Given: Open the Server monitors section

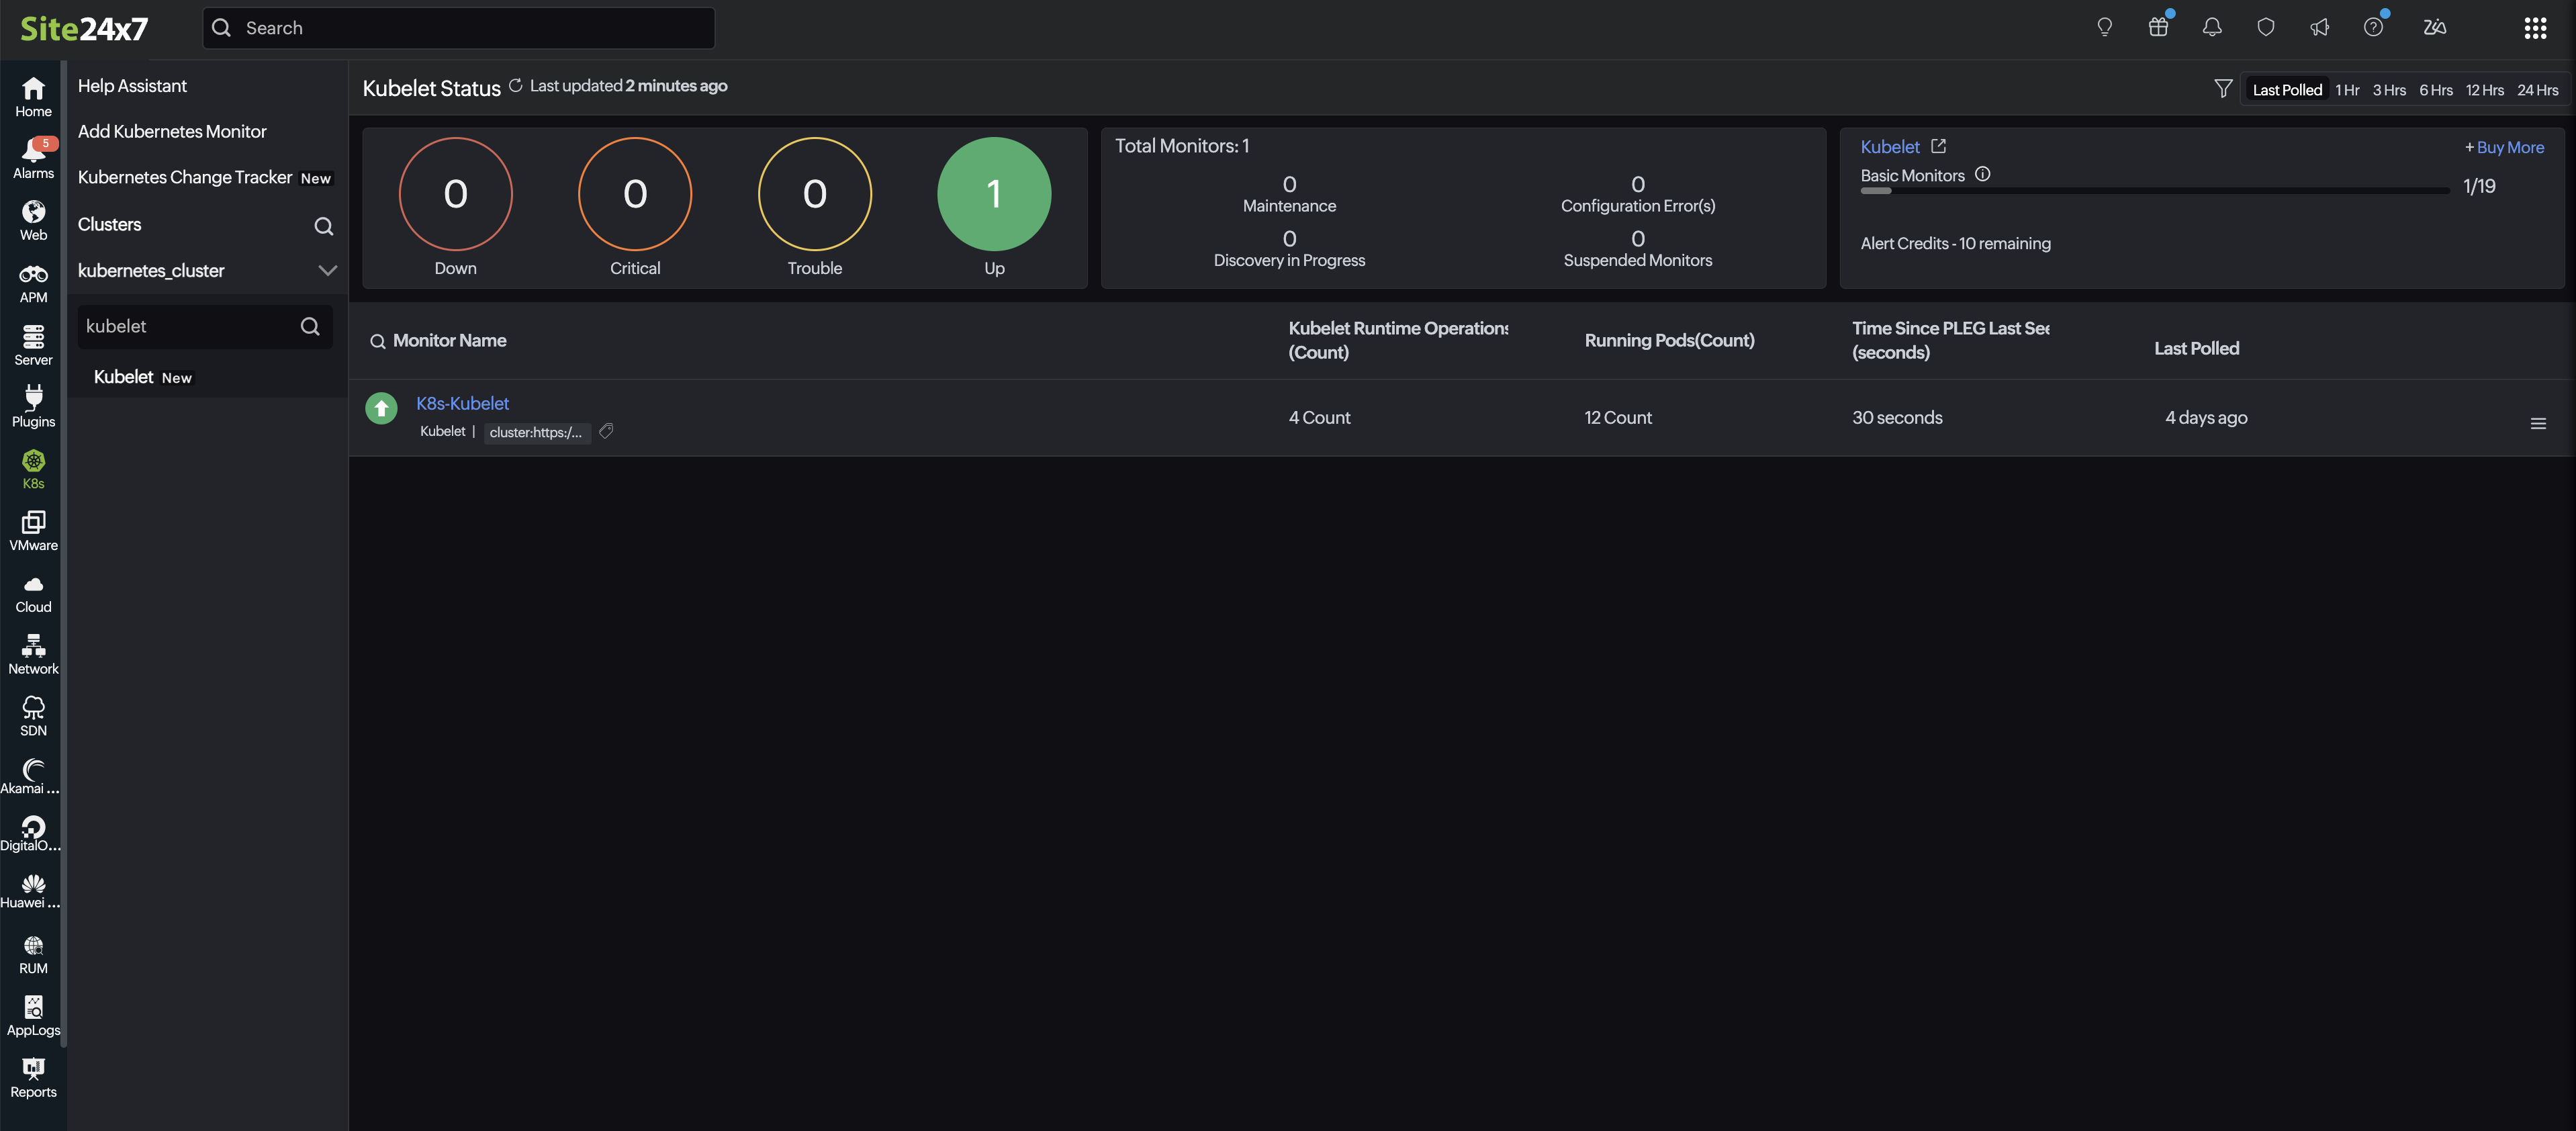Looking at the screenshot, I should tap(33, 345).
